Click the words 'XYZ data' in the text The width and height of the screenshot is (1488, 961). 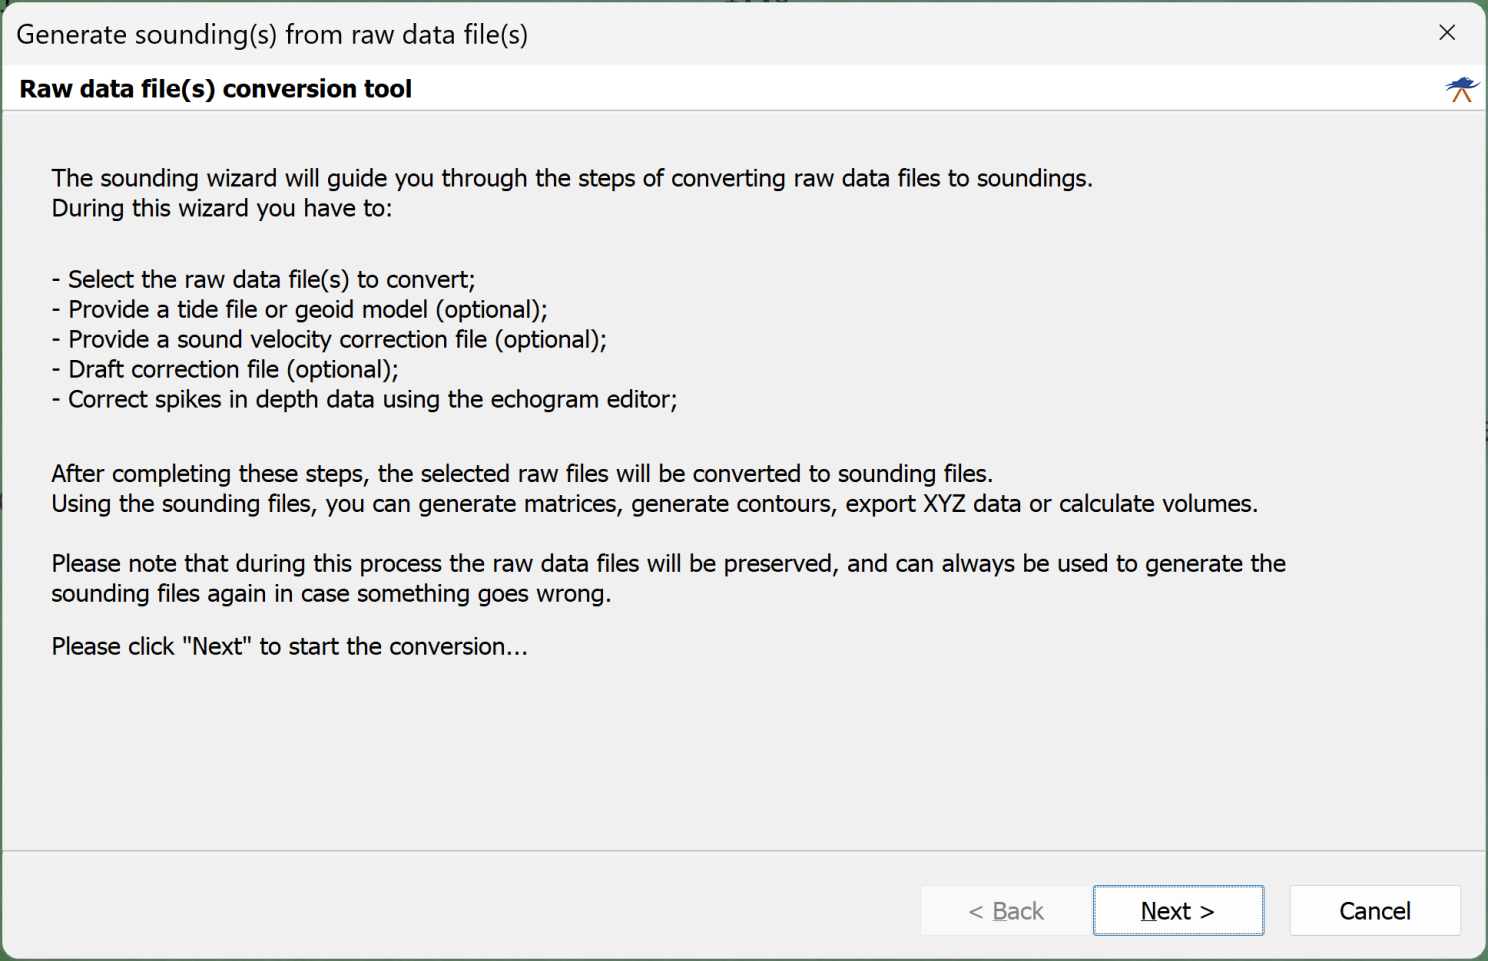coord(972,503)
